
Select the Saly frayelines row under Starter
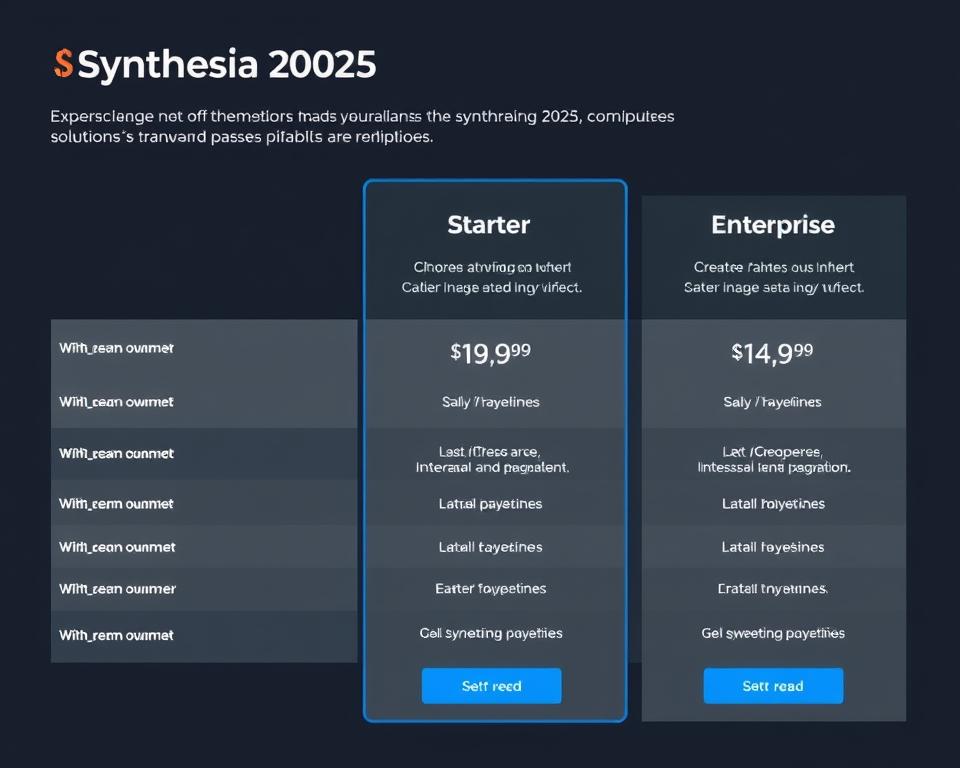coord(489,401)
